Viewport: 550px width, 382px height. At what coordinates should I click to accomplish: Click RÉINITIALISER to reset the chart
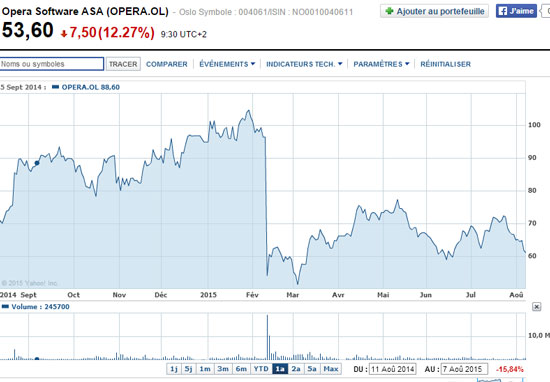tap(445, 64)
